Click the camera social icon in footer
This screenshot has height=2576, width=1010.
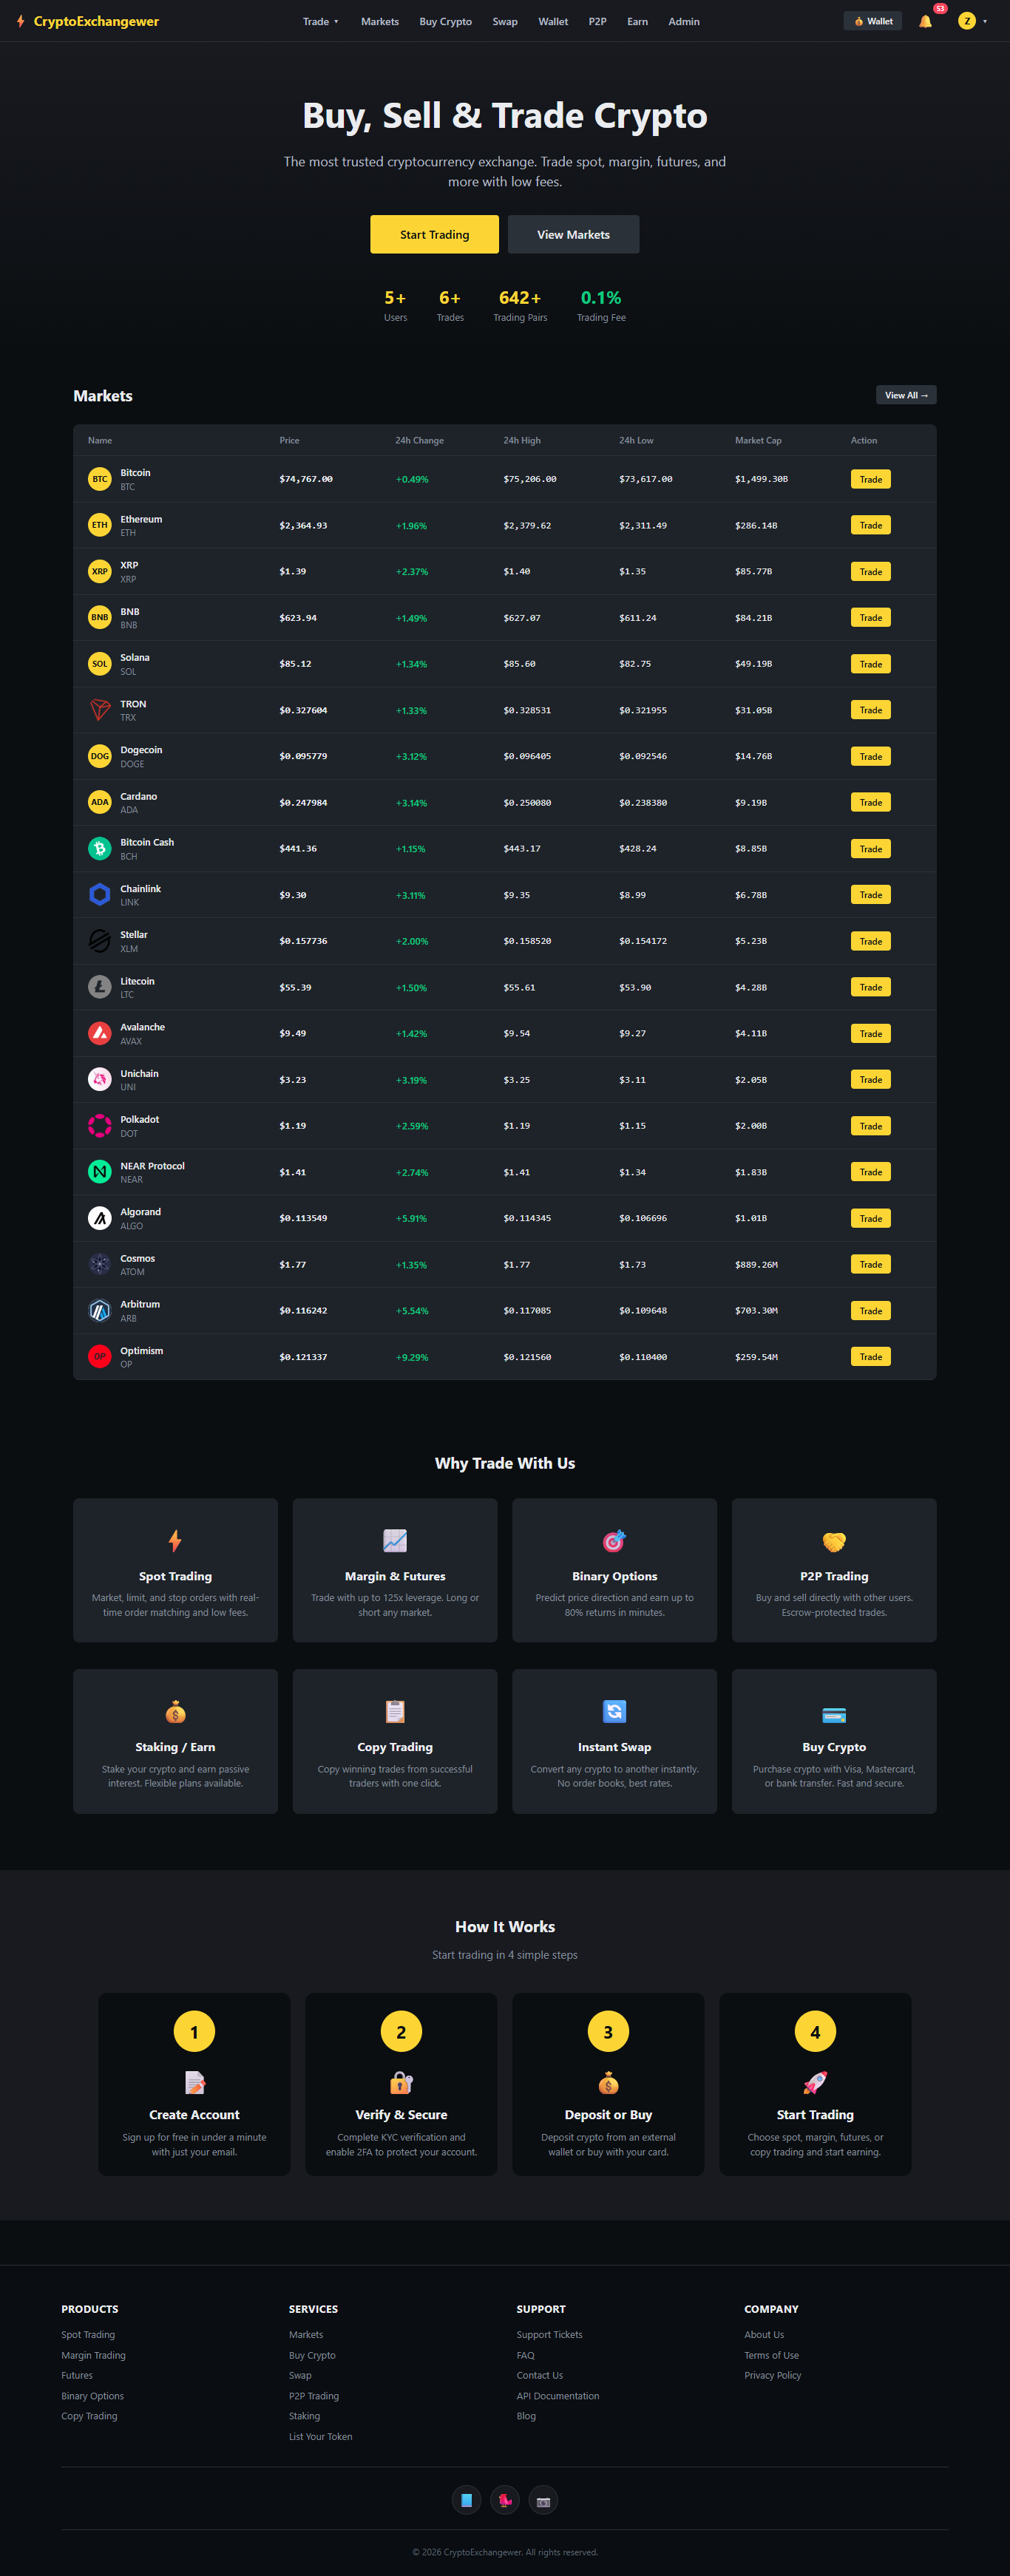coord(543,2500)
